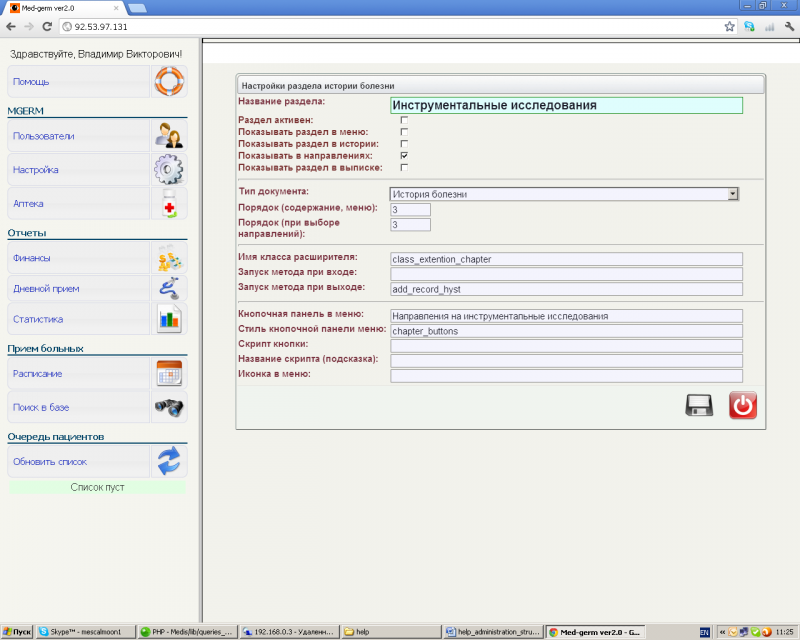The width and height of the screenshot is (800, 640).
Task: Click the binoculars database search icon
Action: (x=169, y=407)
